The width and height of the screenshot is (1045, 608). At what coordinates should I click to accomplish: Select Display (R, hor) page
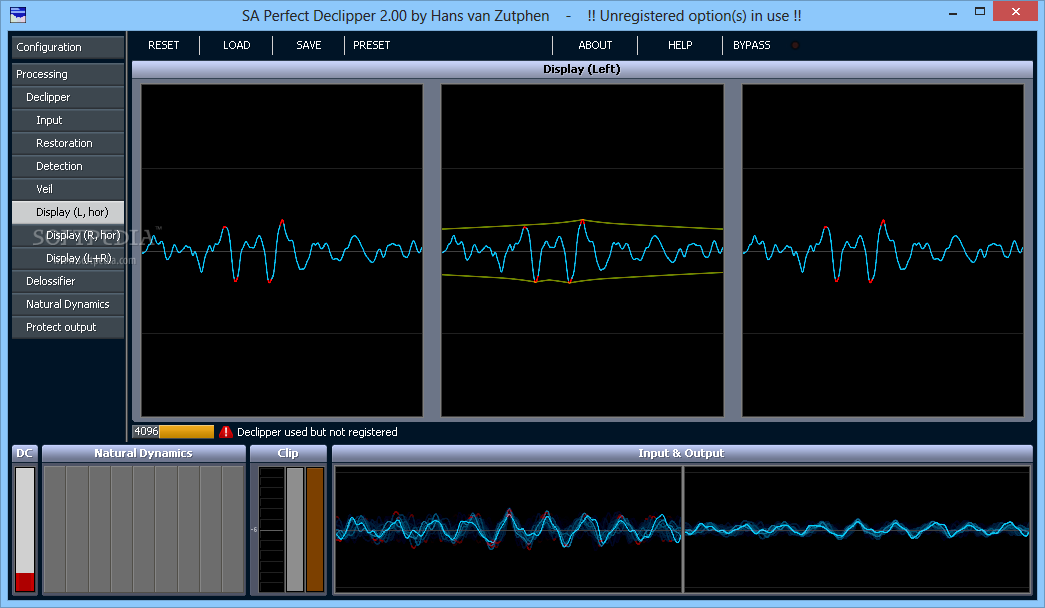[x=68, y=235]
